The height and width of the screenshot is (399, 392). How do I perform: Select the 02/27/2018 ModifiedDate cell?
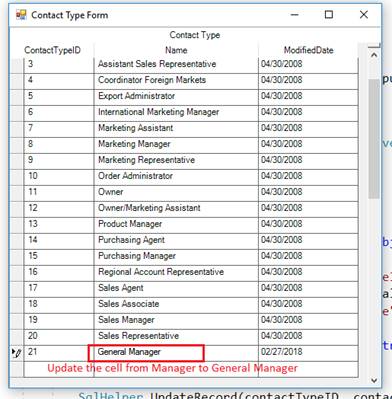tap(308, 353)
